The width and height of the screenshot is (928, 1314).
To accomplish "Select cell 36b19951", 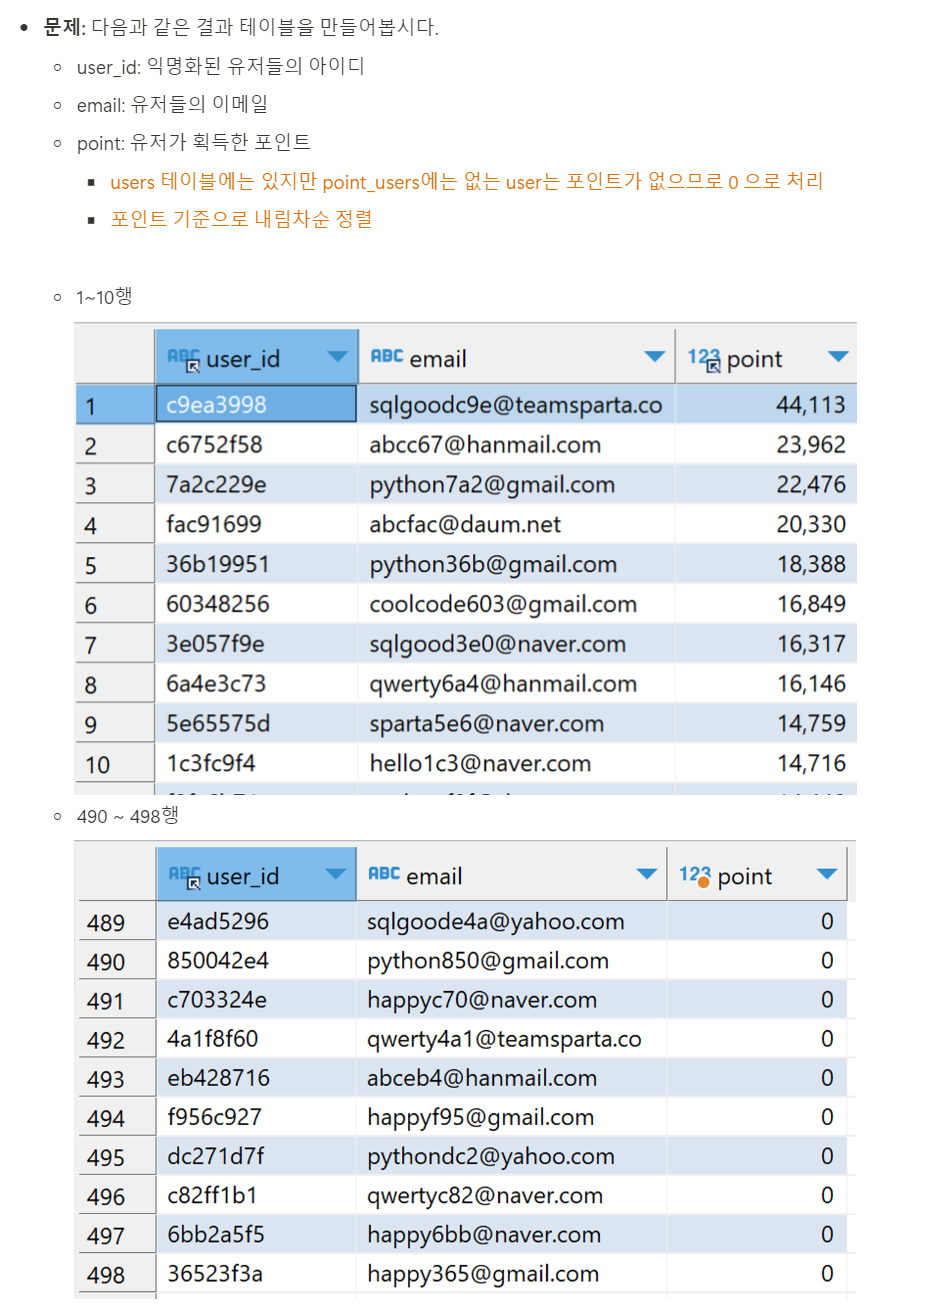I will 256,564.
